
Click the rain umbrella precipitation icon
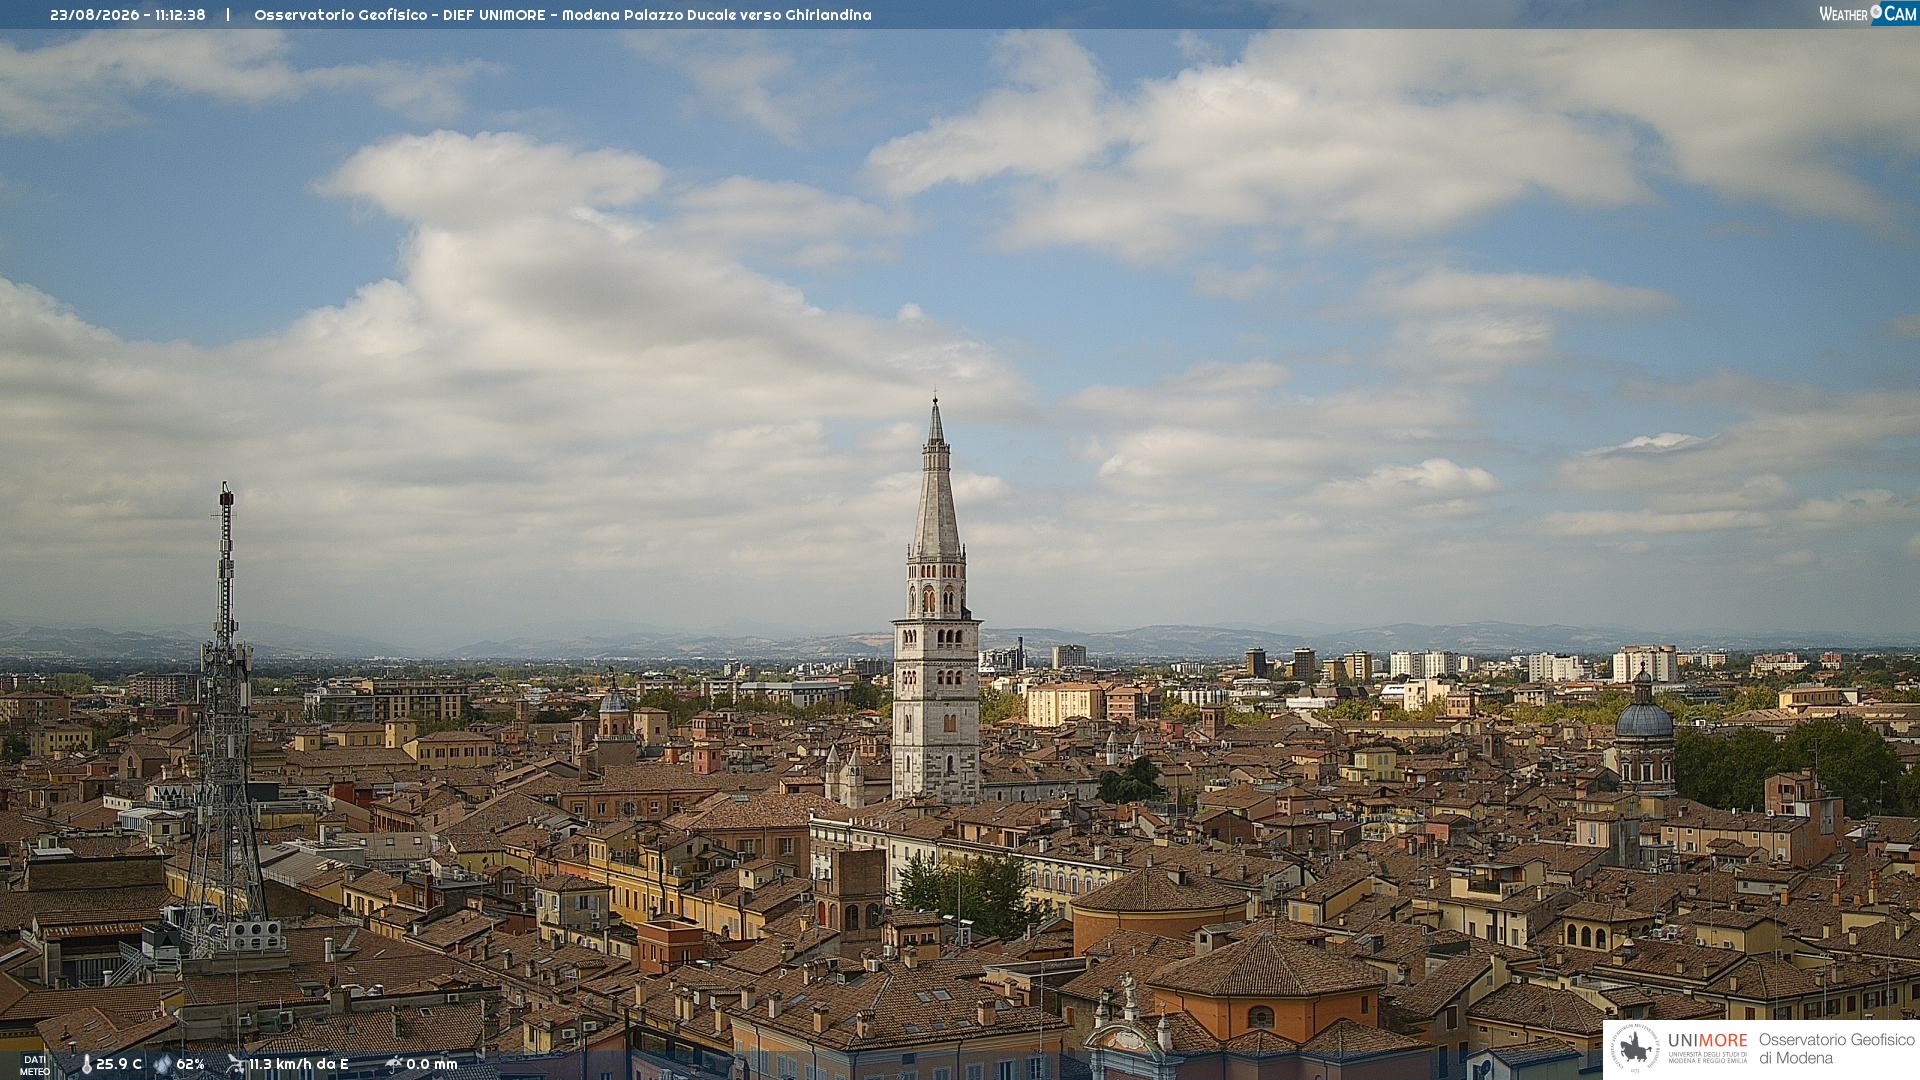[x=393, y=1064]
